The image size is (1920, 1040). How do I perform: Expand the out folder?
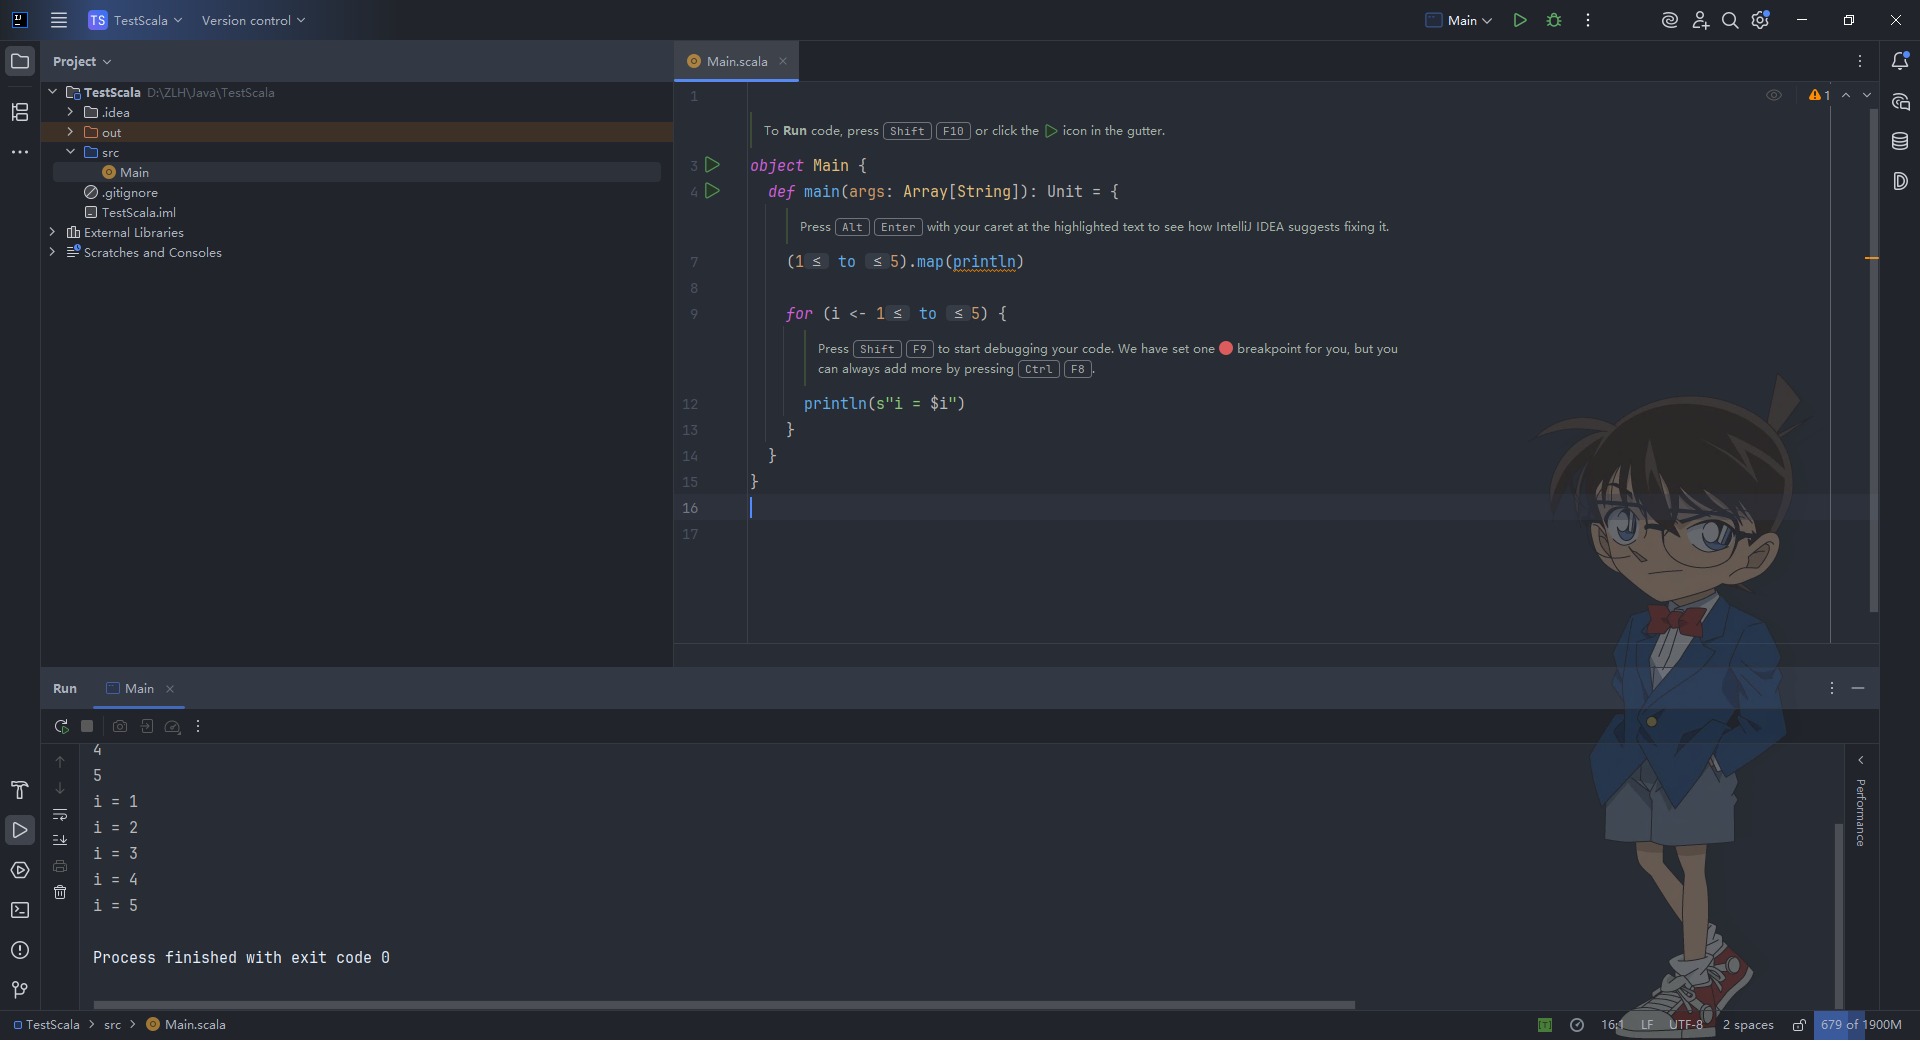71,132
